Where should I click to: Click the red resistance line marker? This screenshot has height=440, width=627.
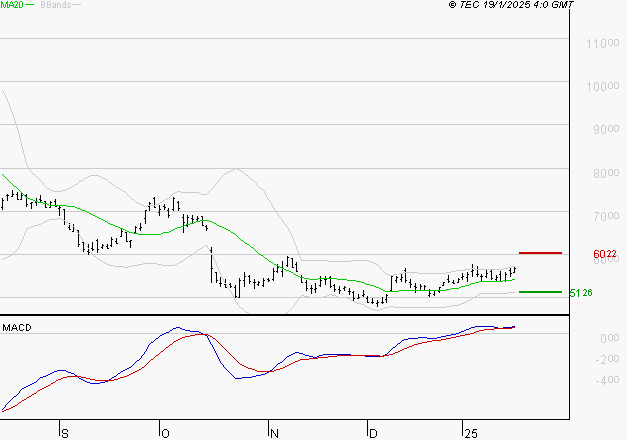[x=540, y=253]
